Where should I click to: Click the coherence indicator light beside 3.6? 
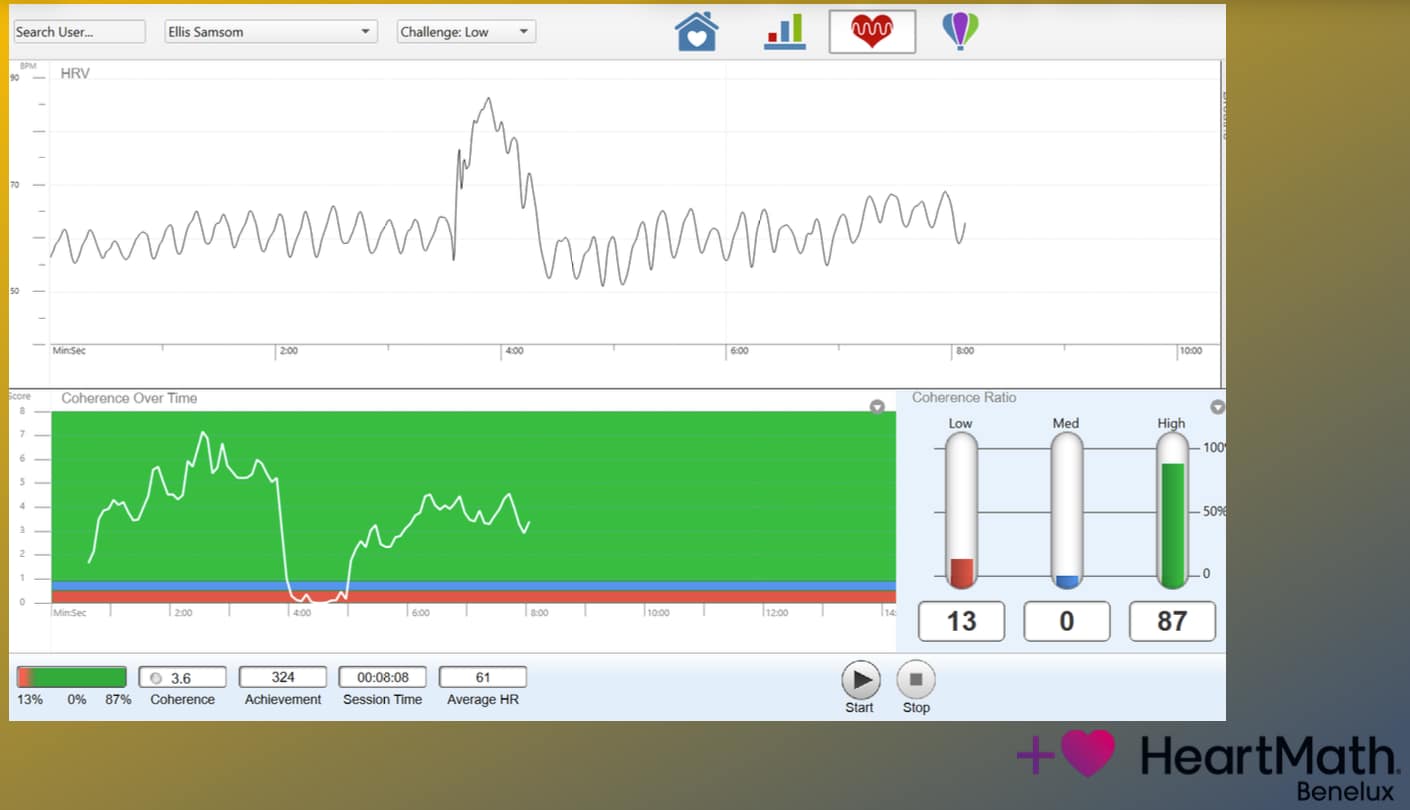point(156,676)
